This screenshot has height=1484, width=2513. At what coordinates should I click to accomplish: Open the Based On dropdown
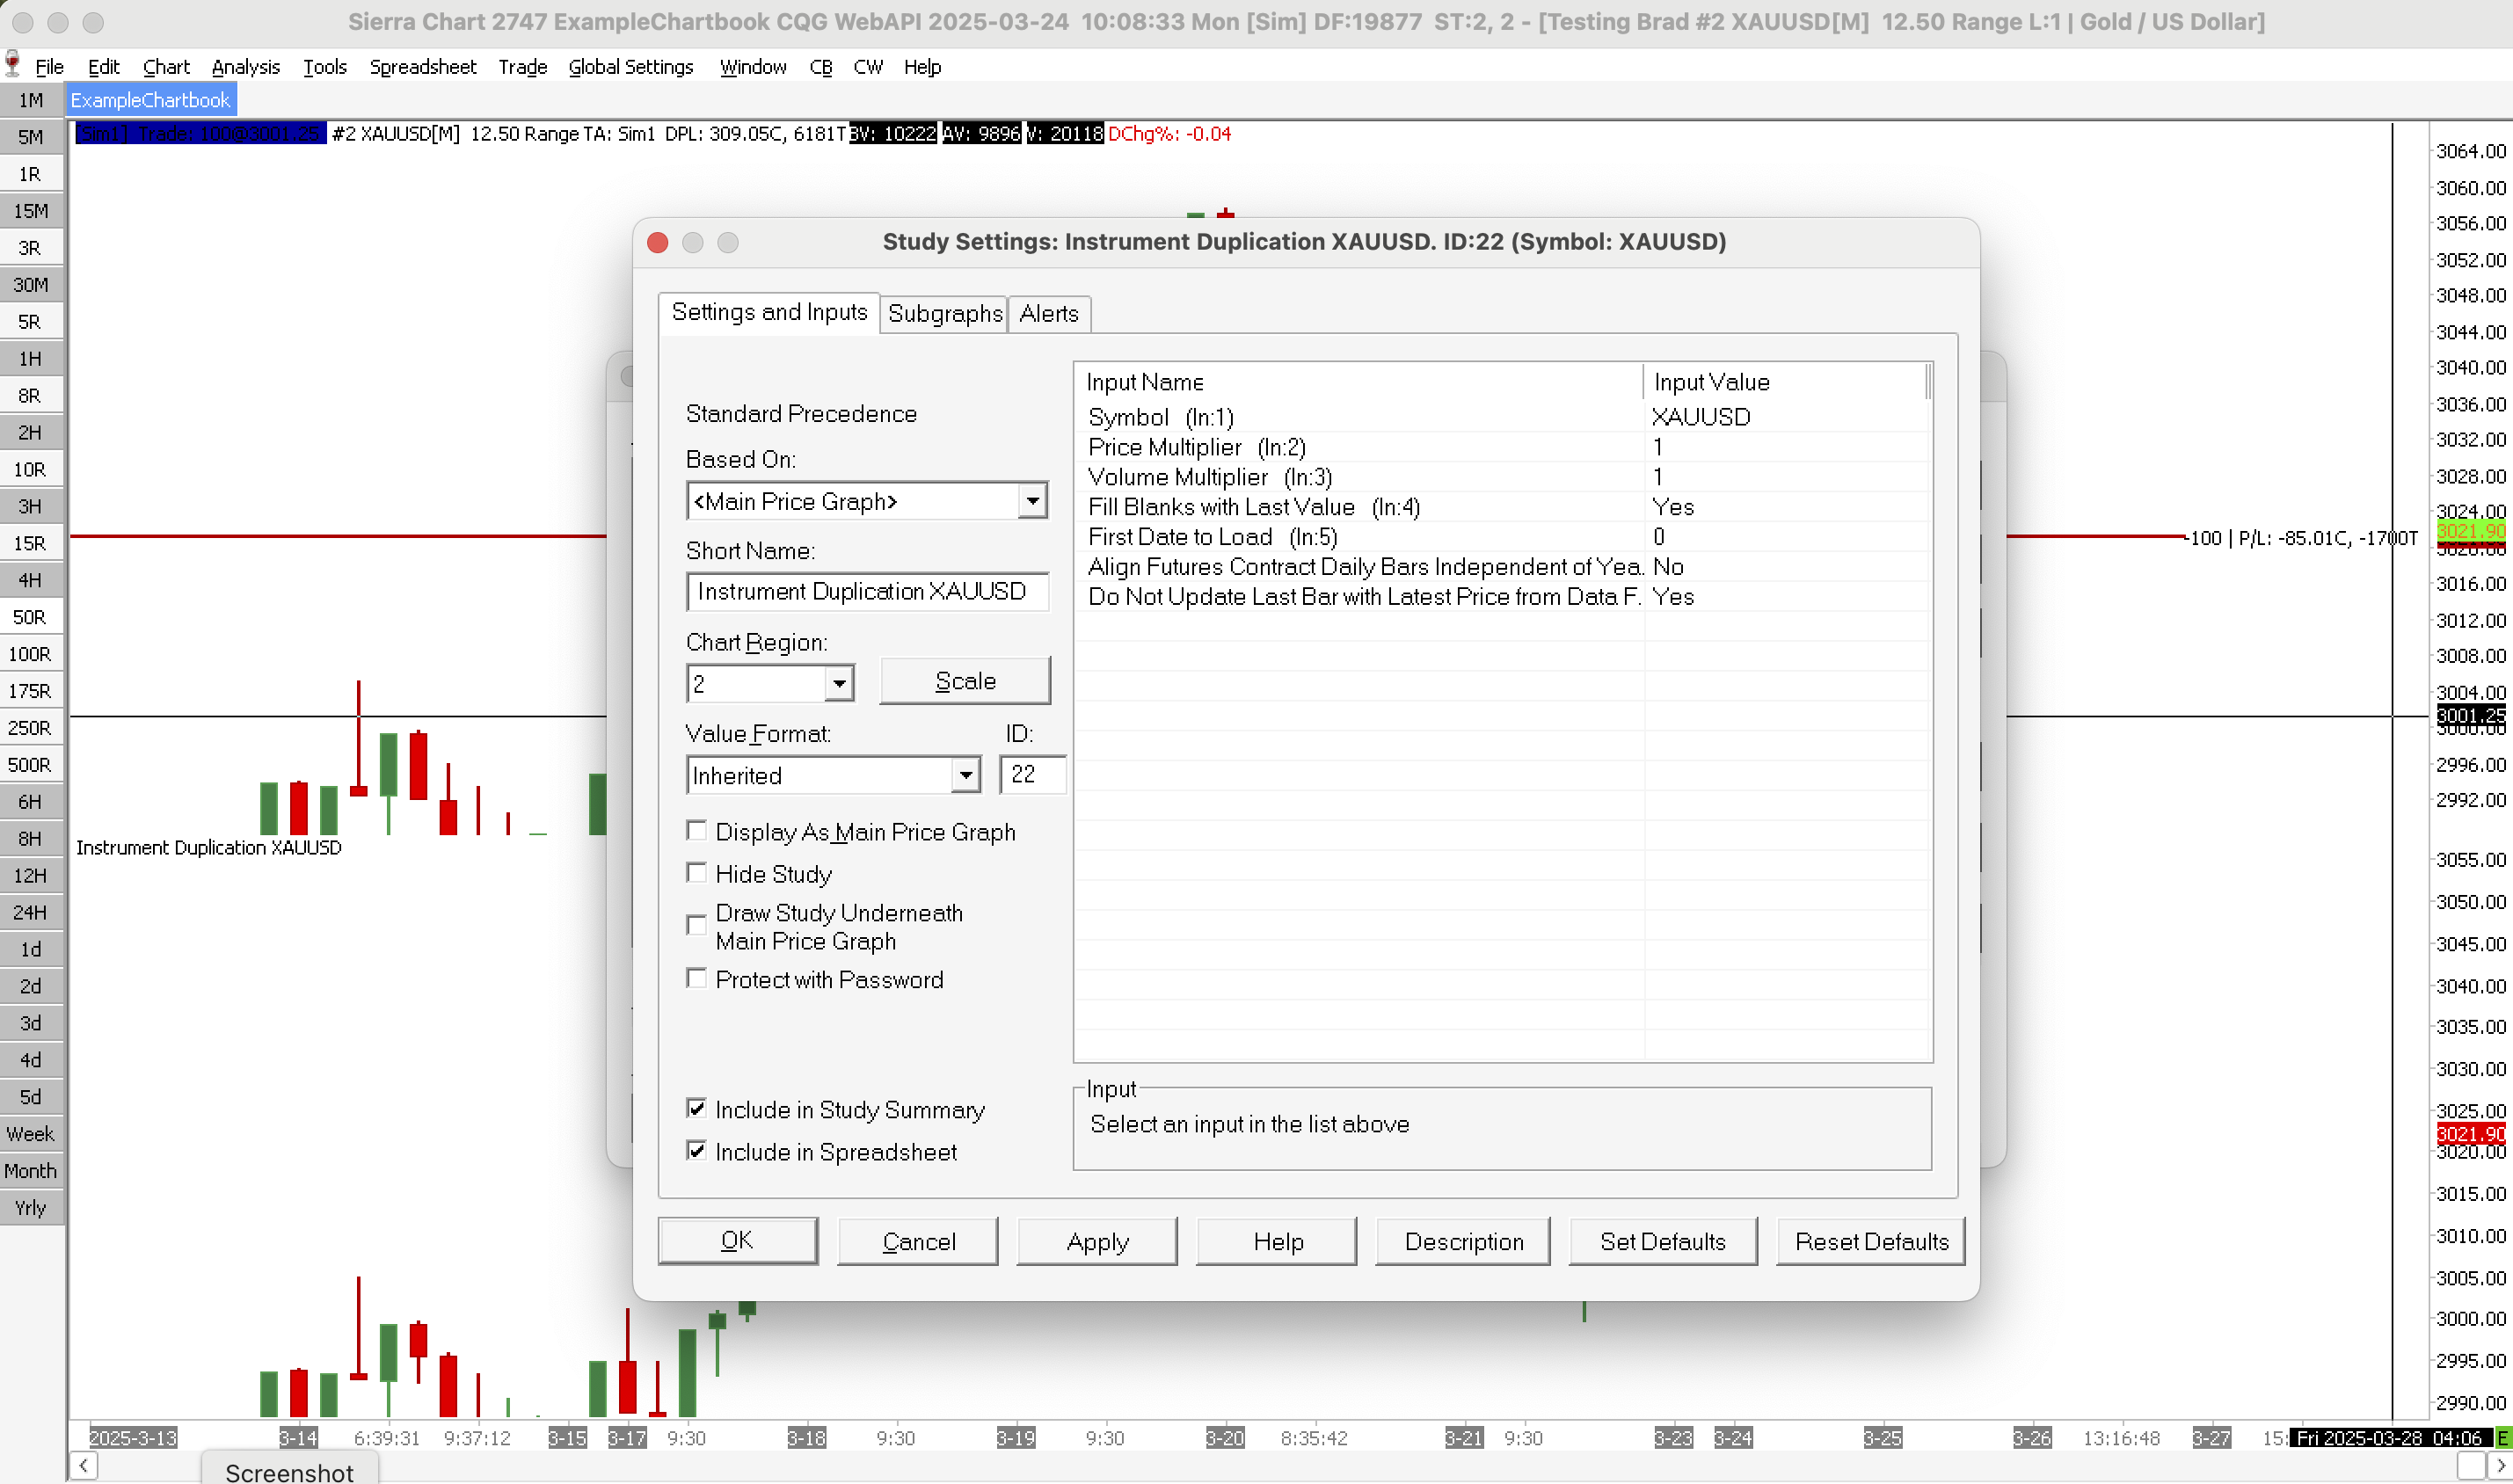(x=1032, y=501)
